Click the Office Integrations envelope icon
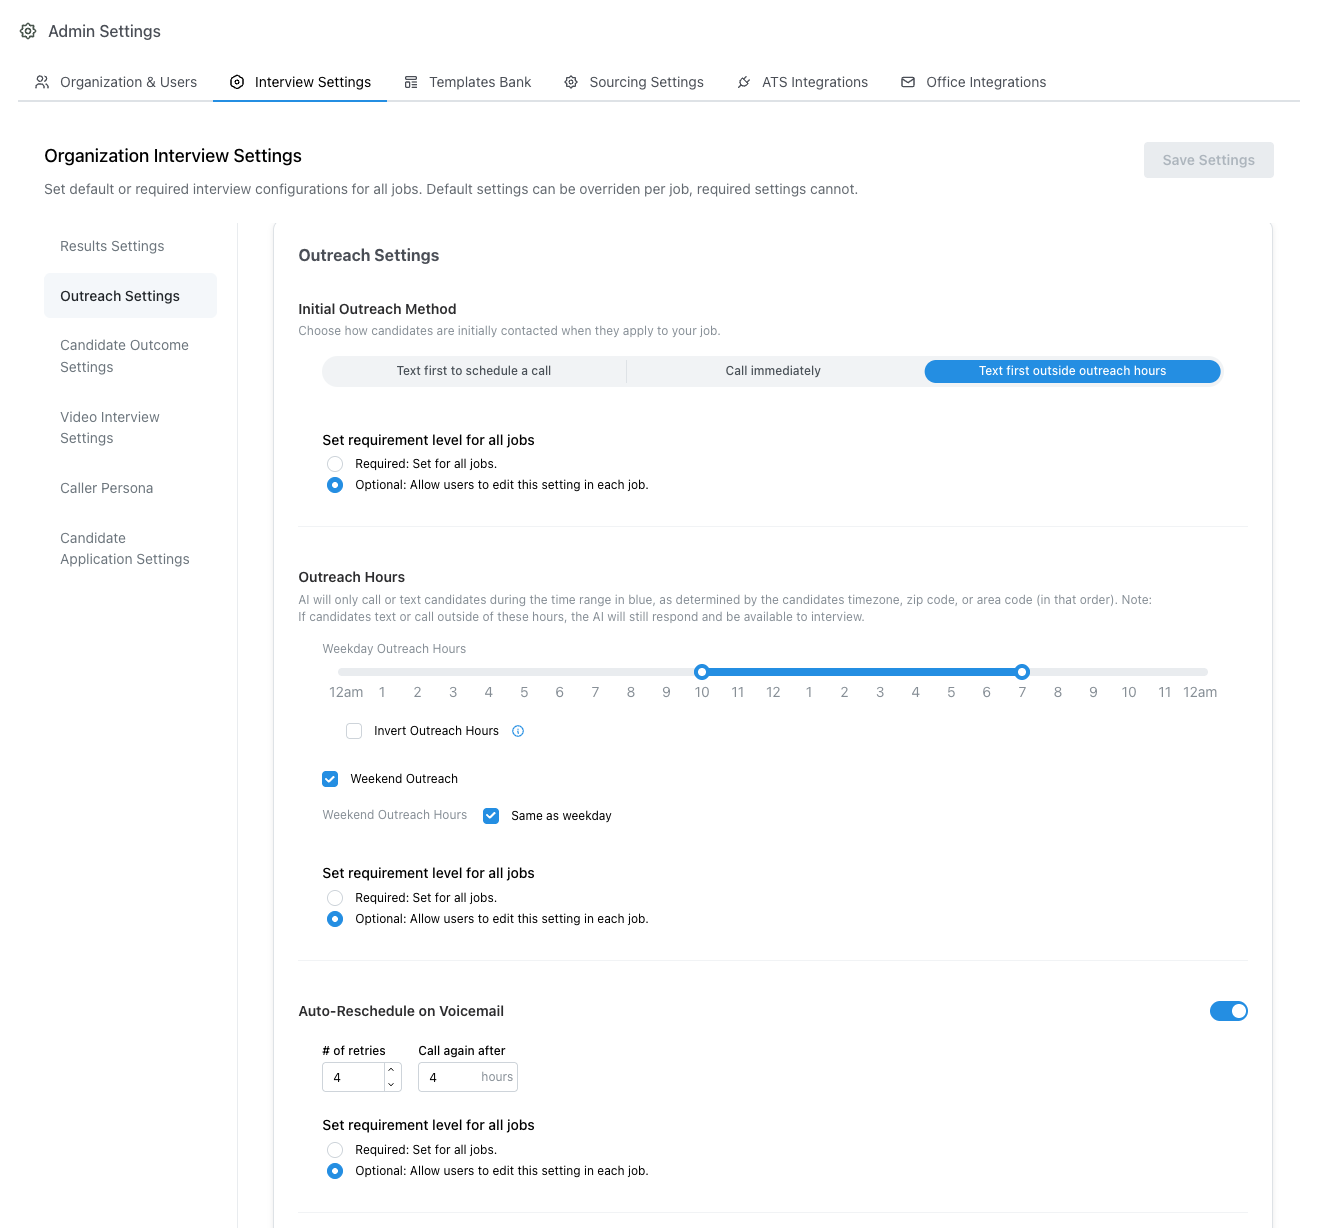This screenshot has width=1320, height=1228. (908, 82)
